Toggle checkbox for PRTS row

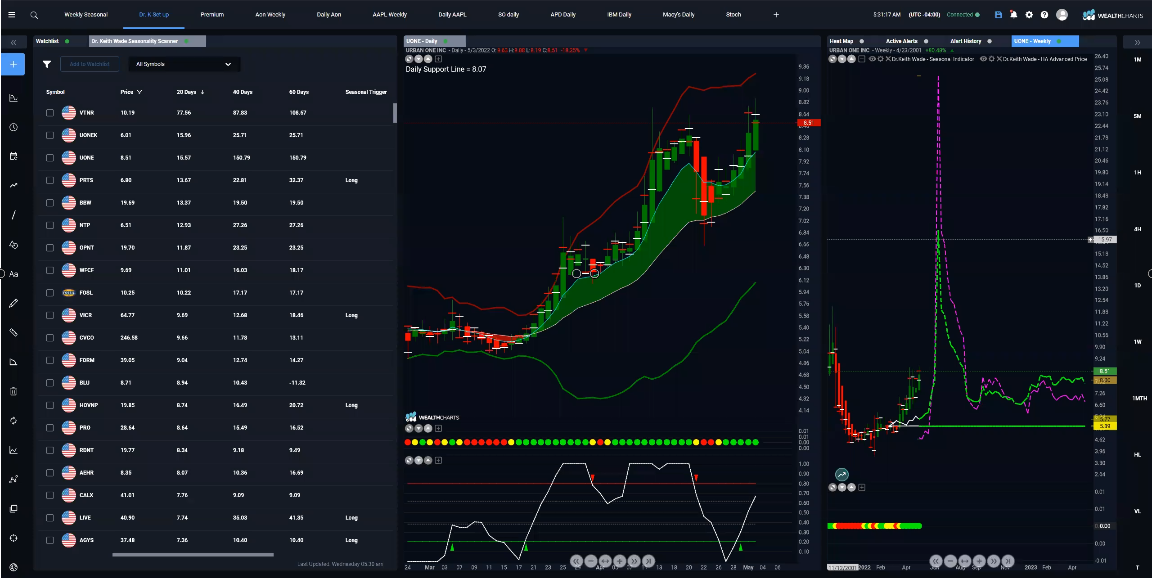50,180
